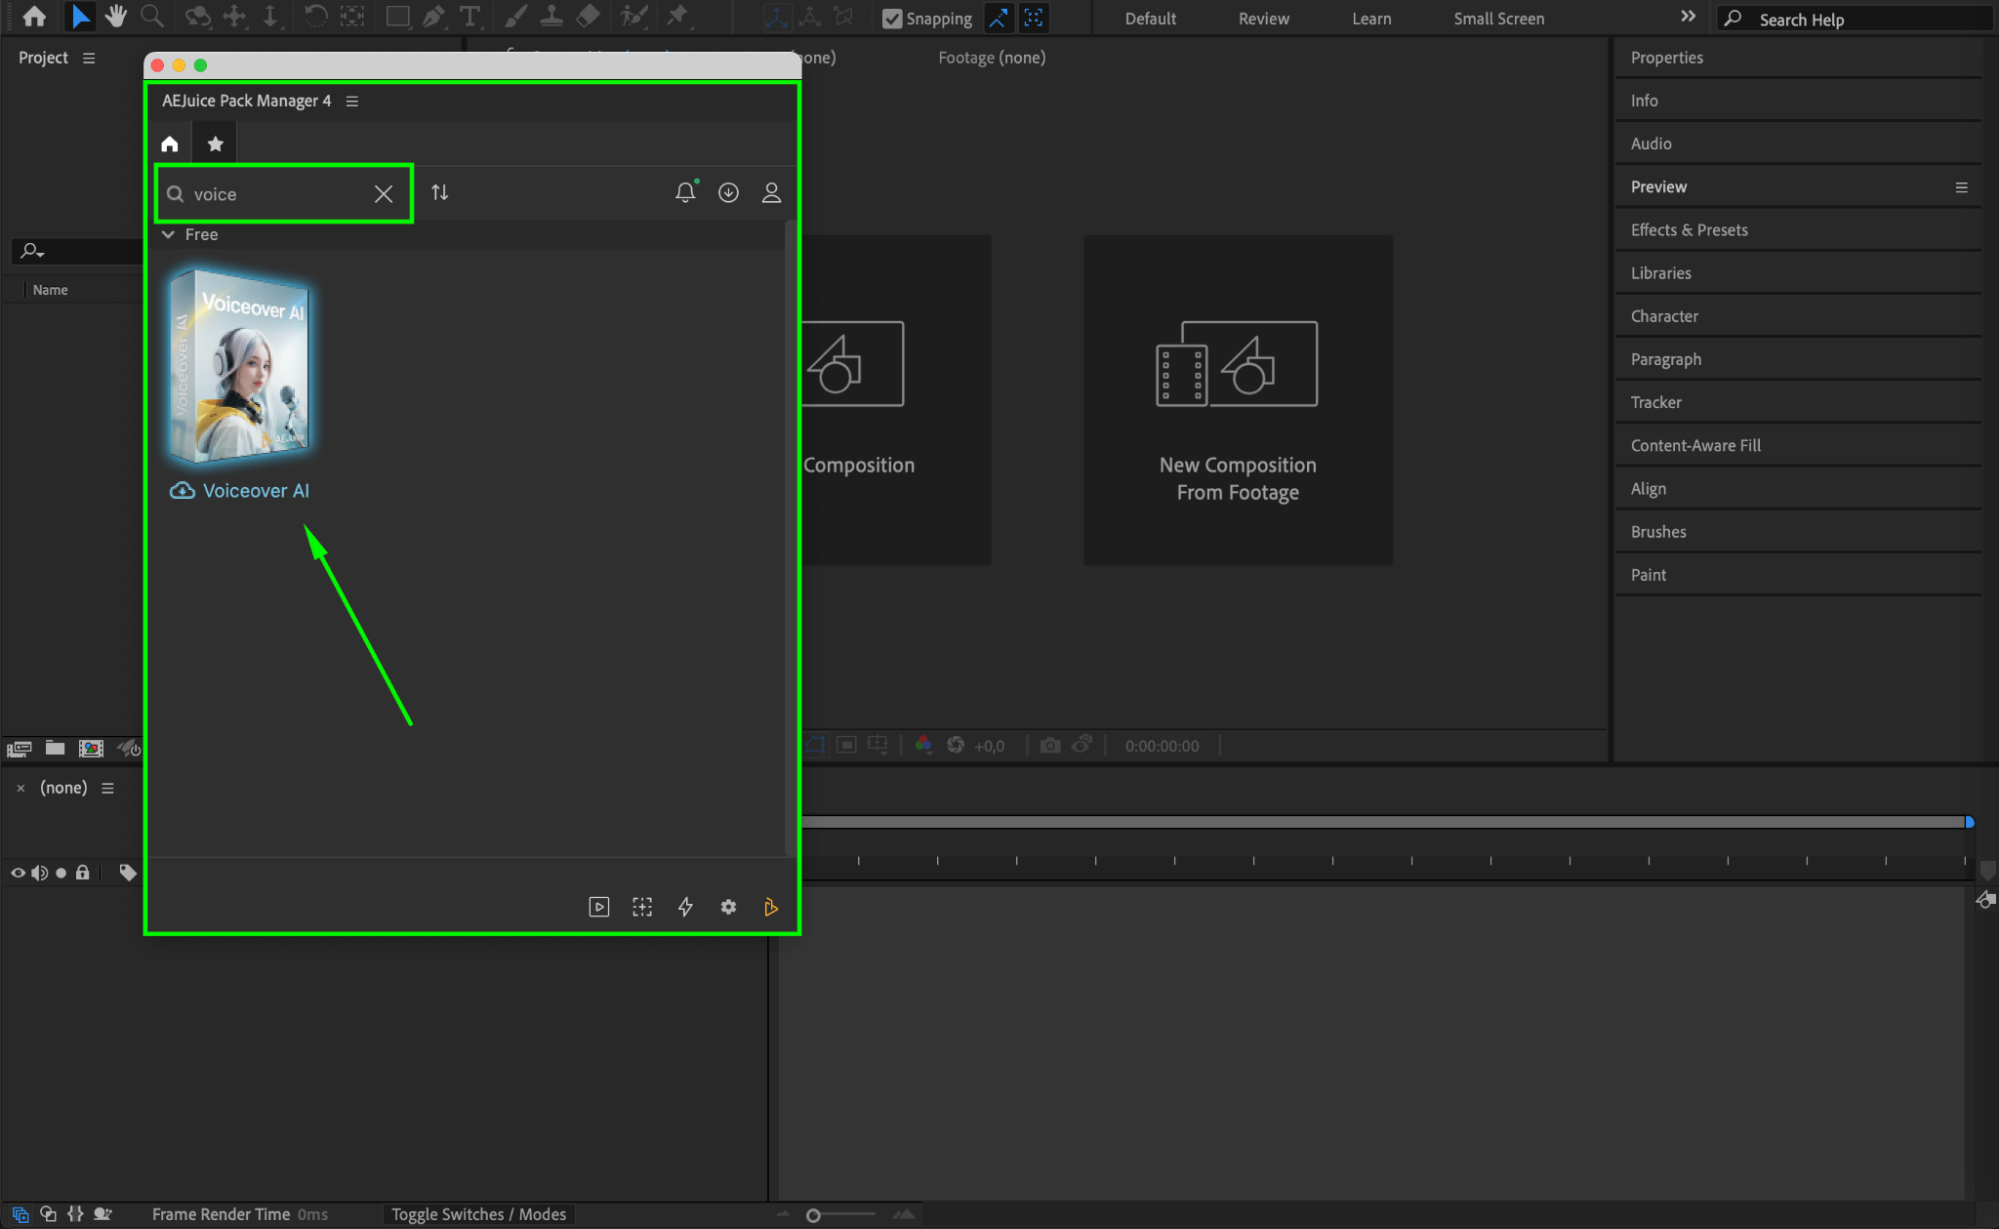Click Toggle Switches / Modes button
This screenshot has width=1999, height=1229.
478,1214
